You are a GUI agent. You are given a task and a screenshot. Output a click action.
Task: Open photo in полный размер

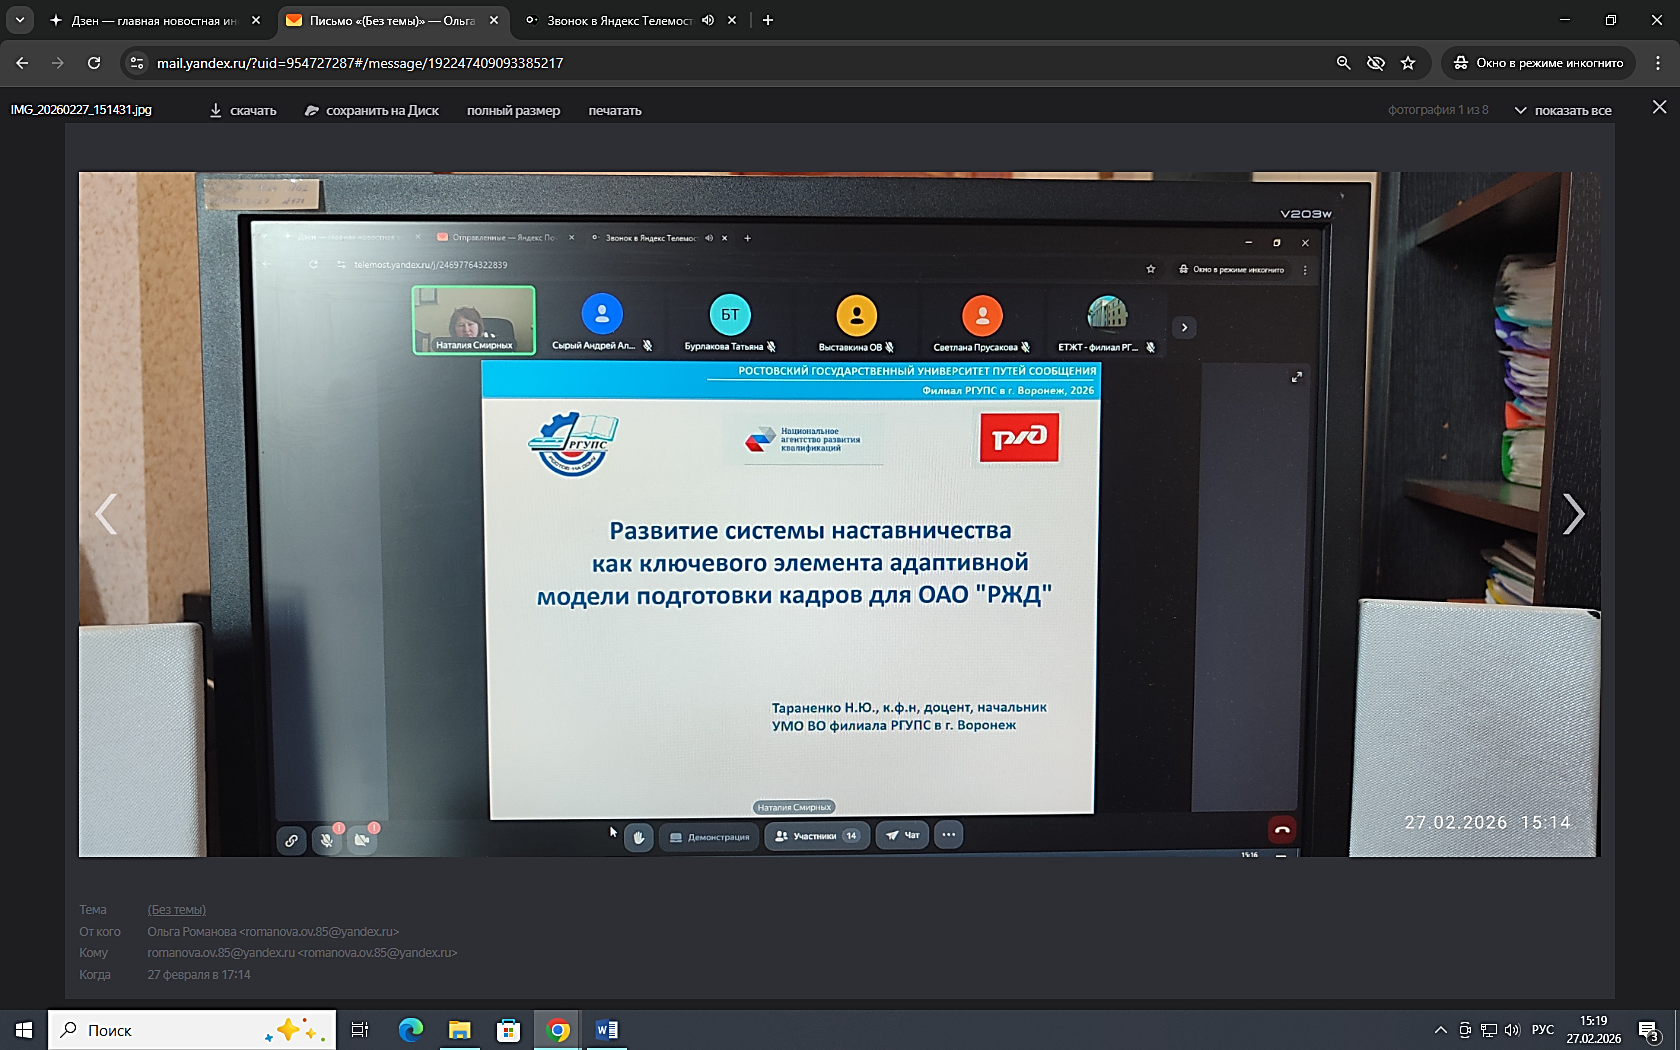pos(513,110)
